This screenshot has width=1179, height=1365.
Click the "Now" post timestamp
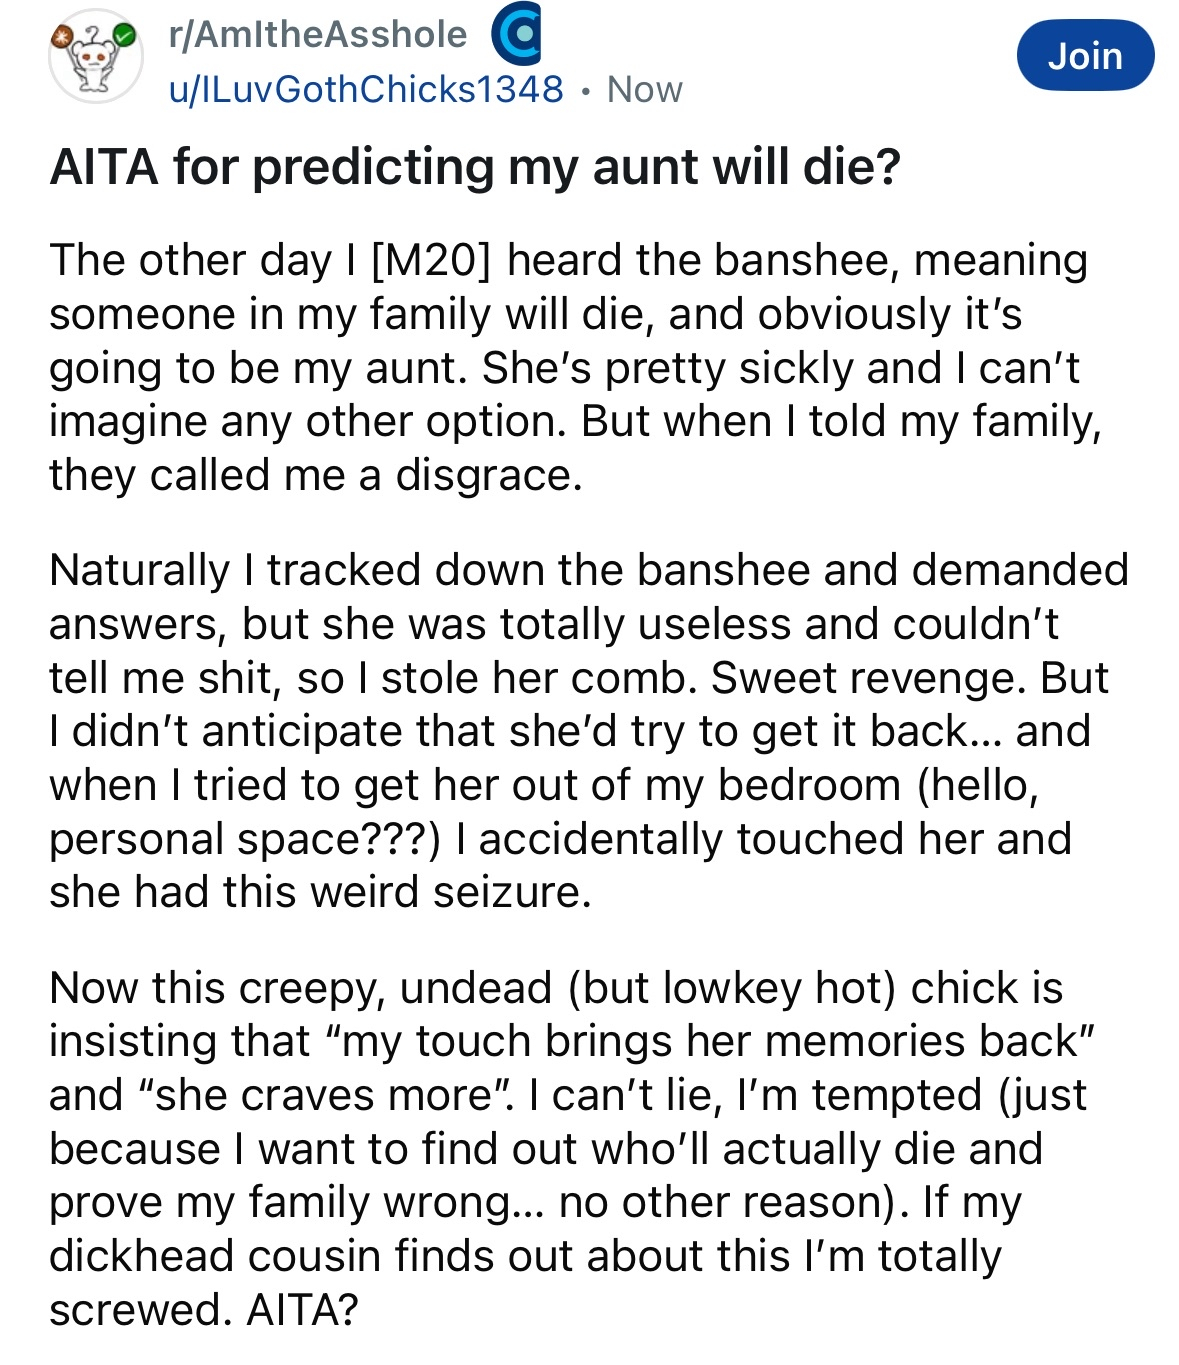point(645,90)
